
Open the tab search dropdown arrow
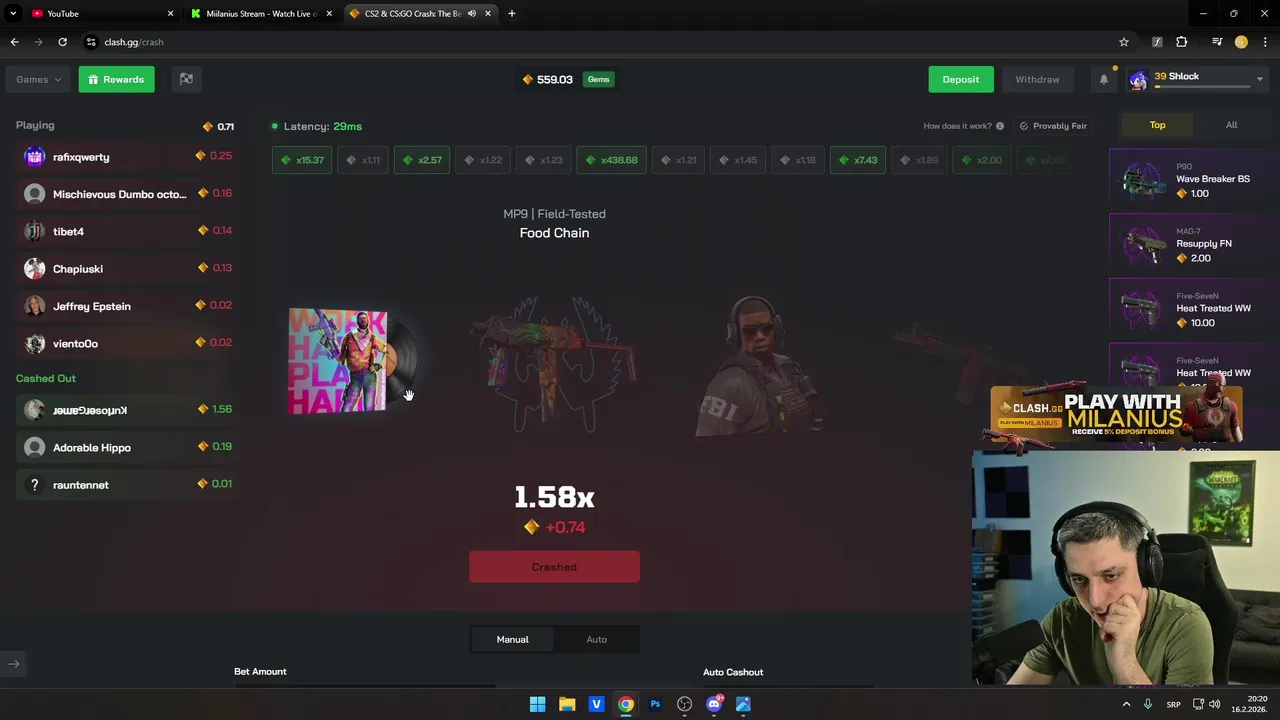pyautogui.click(x=13, y=13)
